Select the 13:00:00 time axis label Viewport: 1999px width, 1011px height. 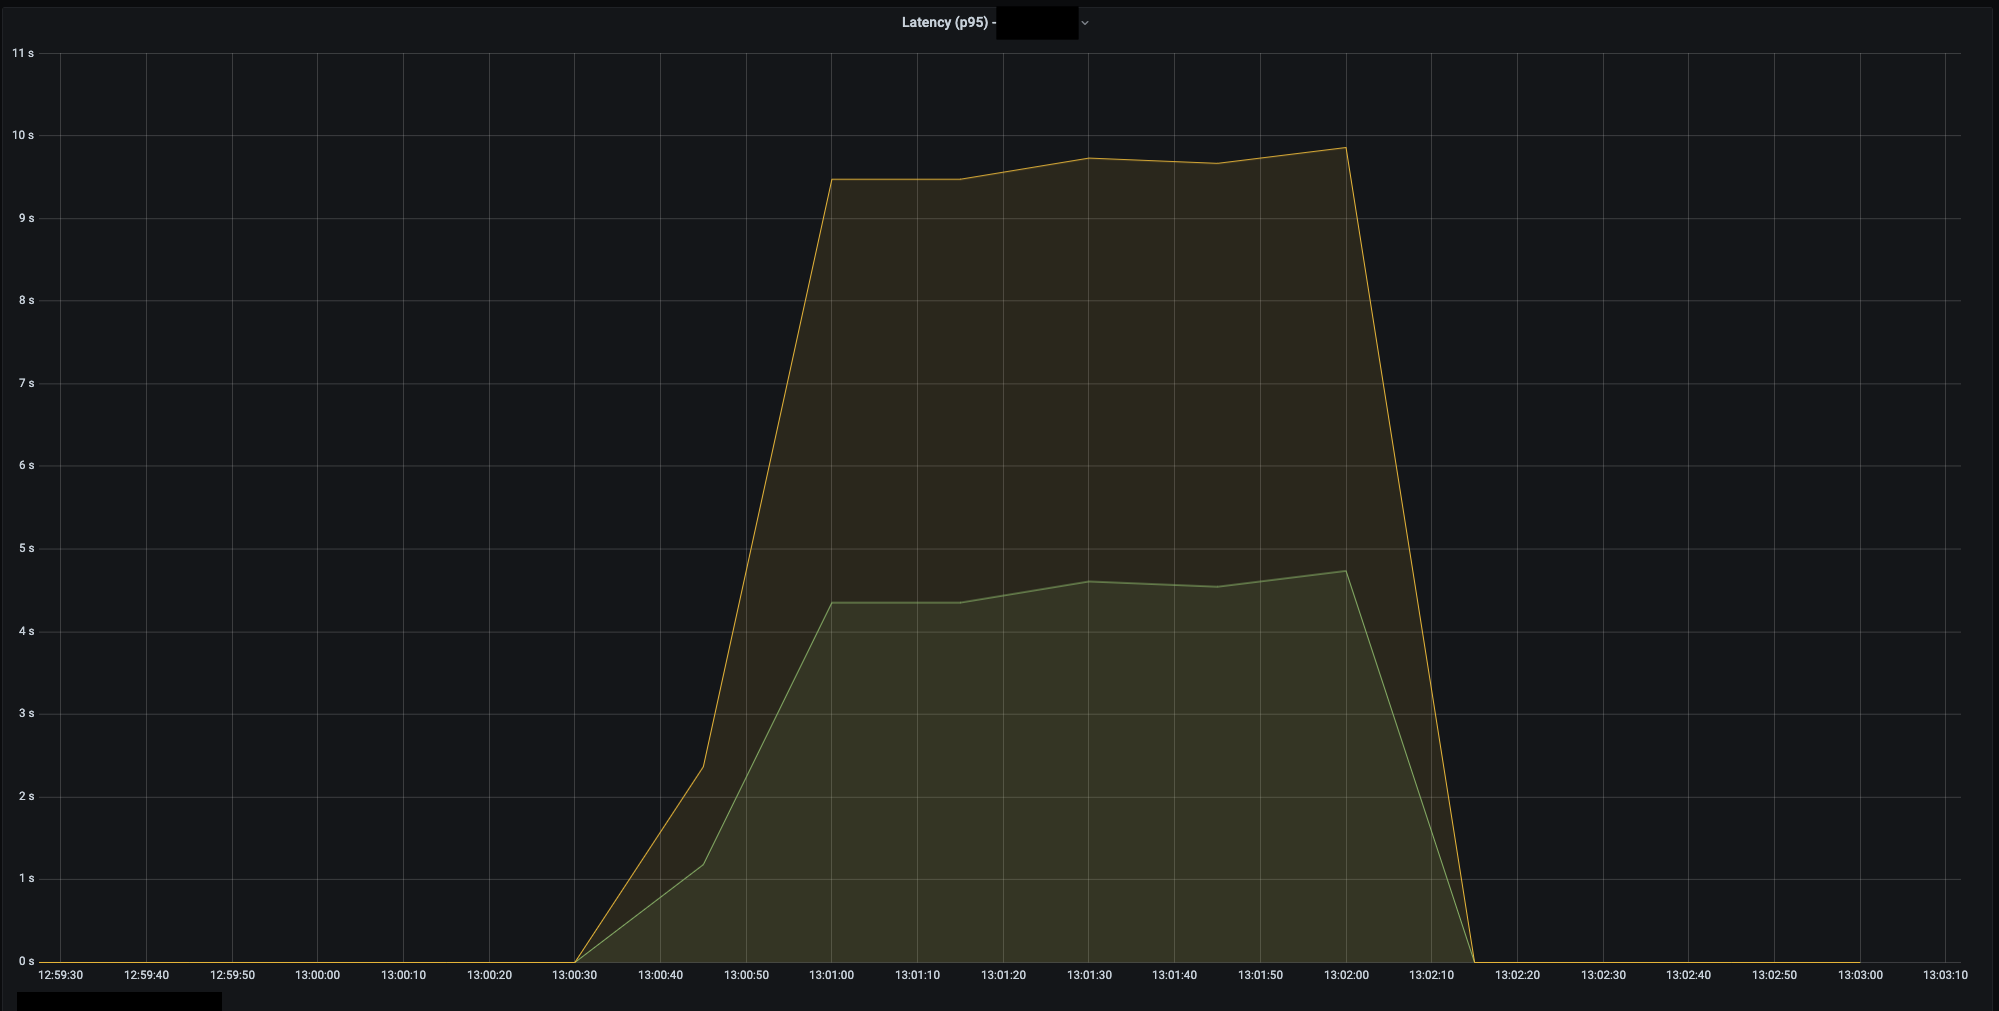(318, 975)
